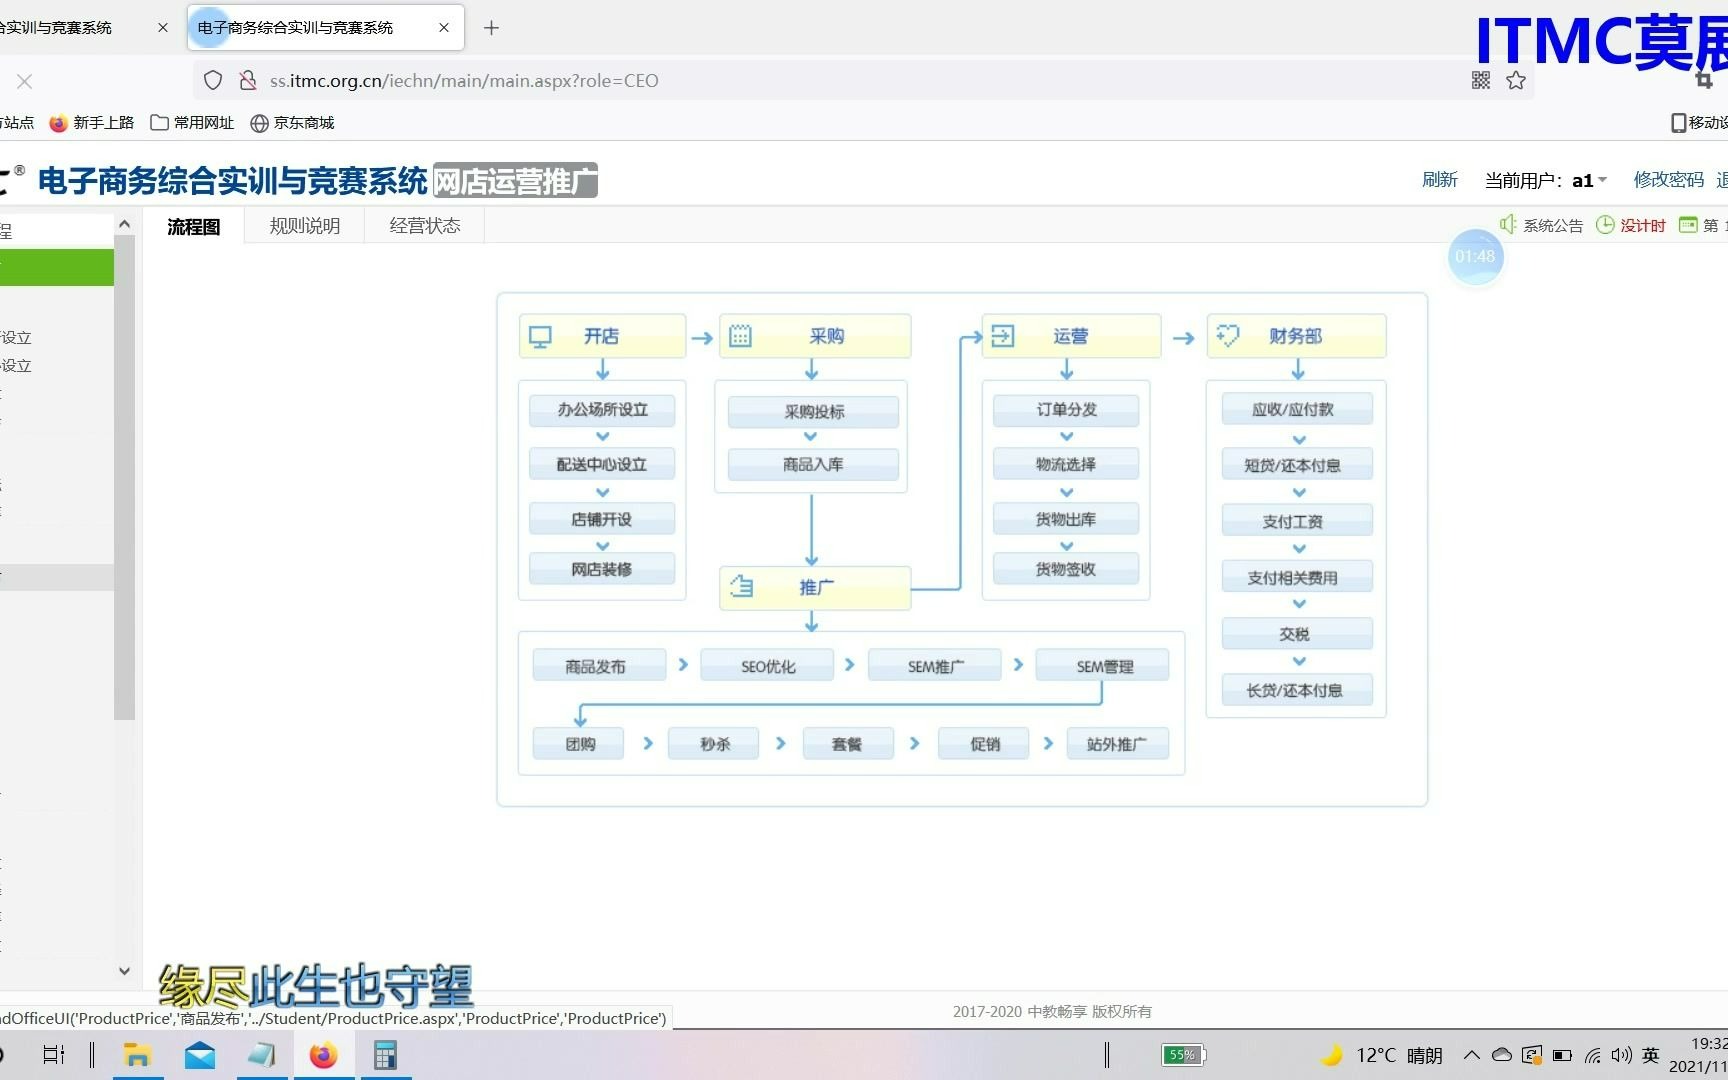Open Firefox from the taskbar
The image size is (1728, 1080).
click(x=323, y=1054)
